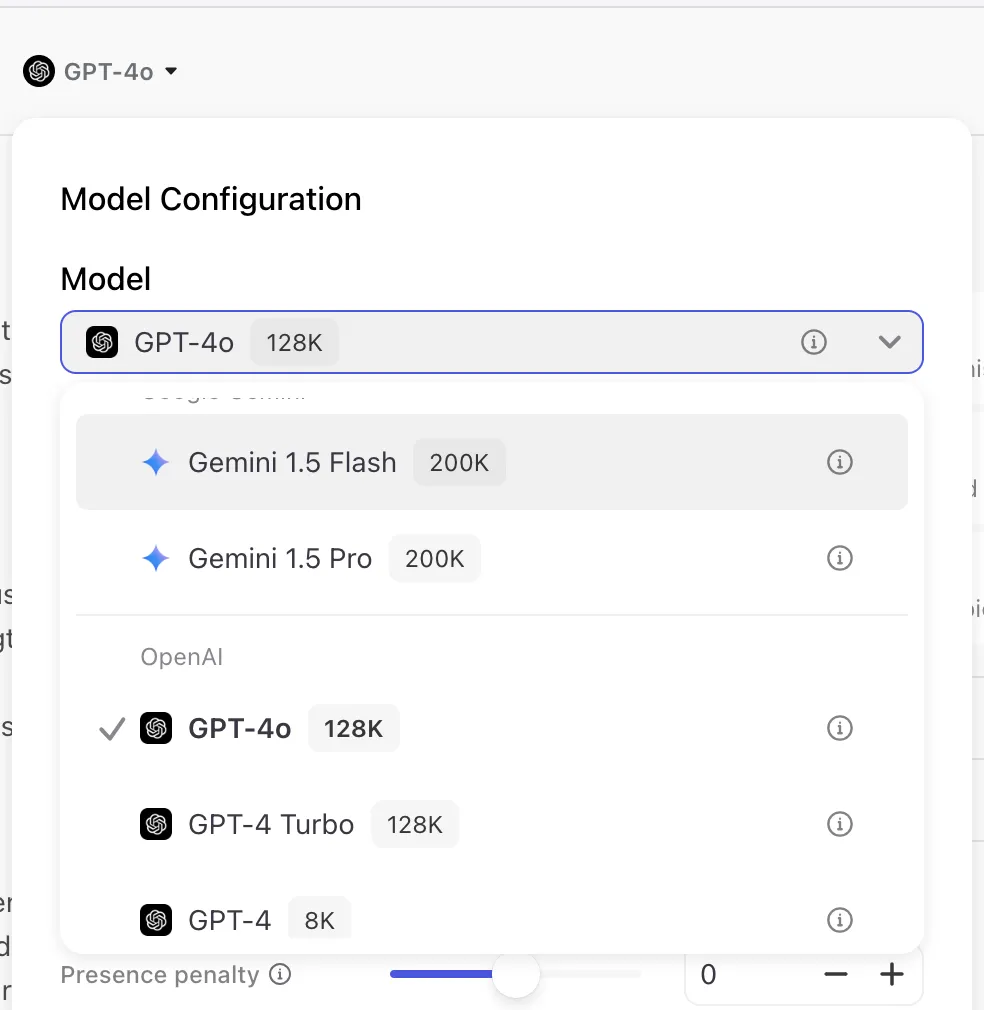
Task: Choose GPT-4 8K model option
Action: [230, 920]
